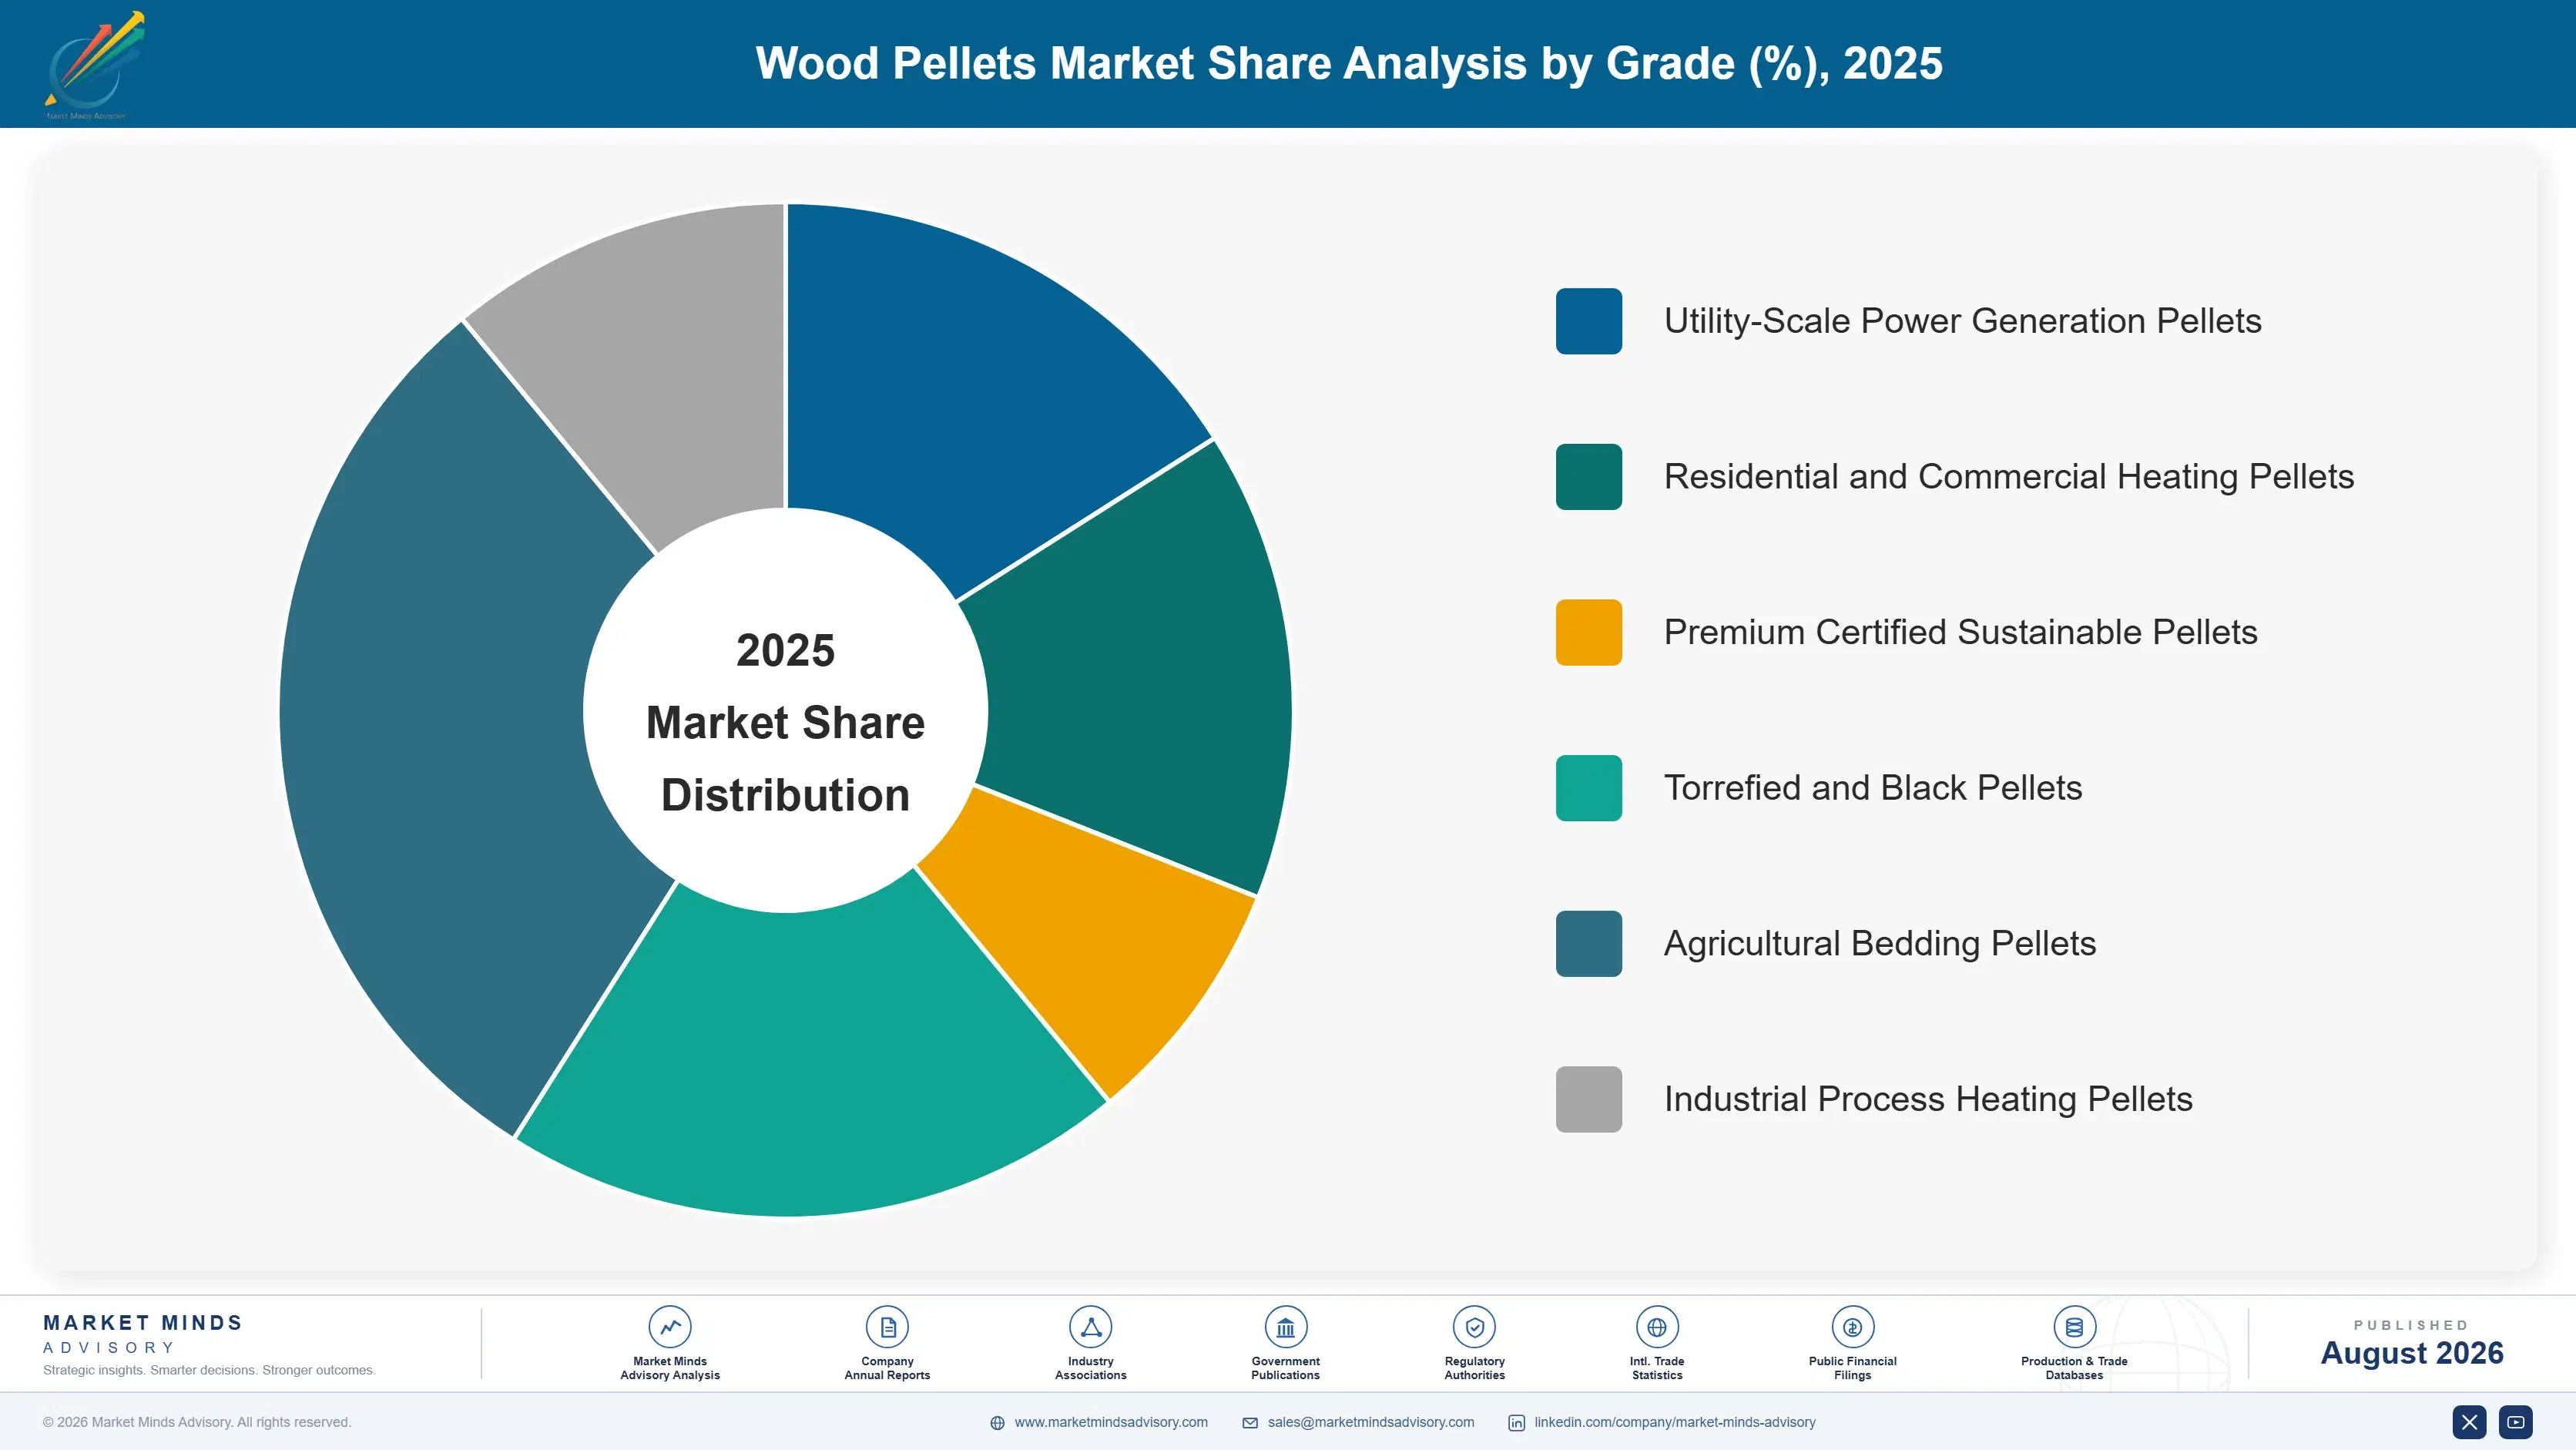Click the legend label 'Residential and Commercial Heating Pellets'

point(2008,477)
